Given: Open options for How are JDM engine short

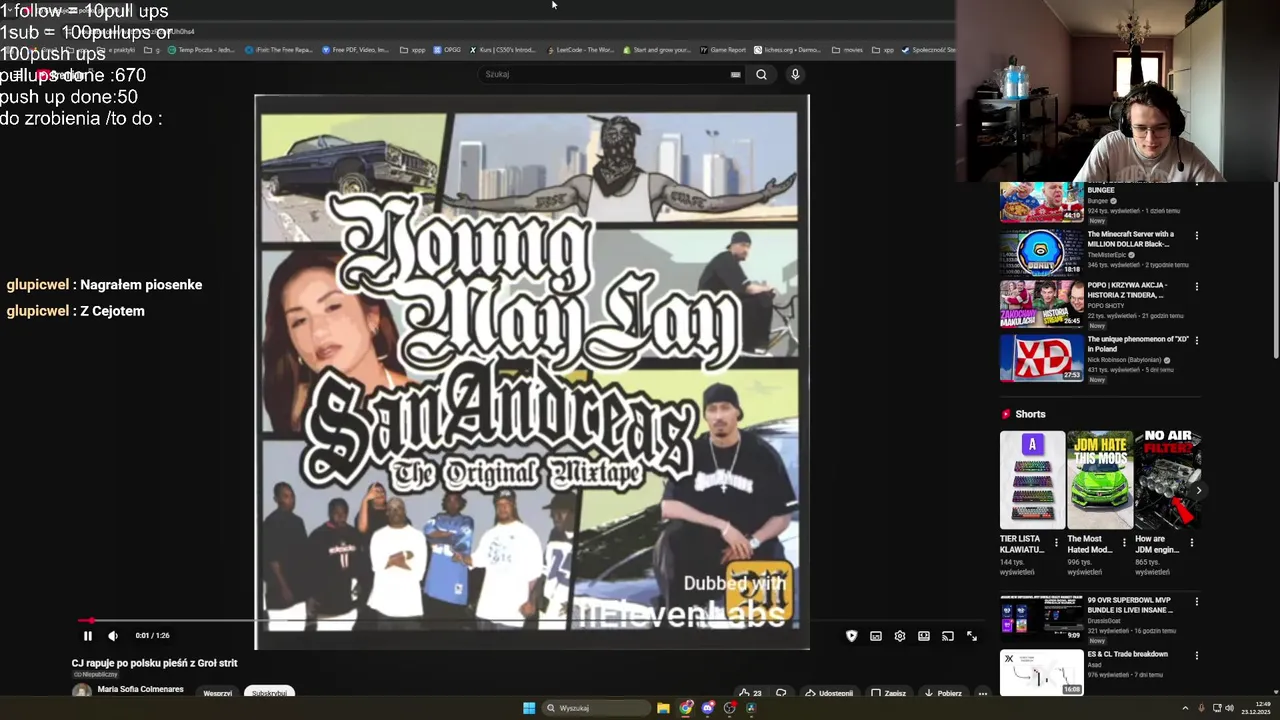Looking at the screenshot, I should (x=1191, y=543).
